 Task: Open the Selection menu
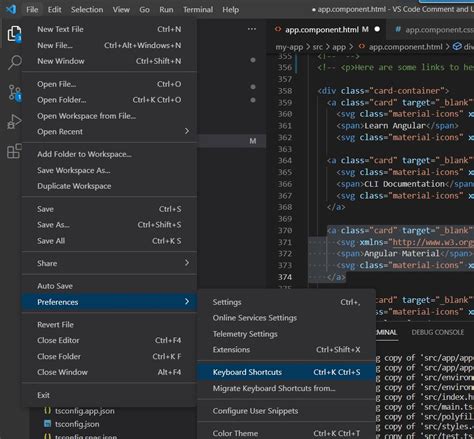87,10
